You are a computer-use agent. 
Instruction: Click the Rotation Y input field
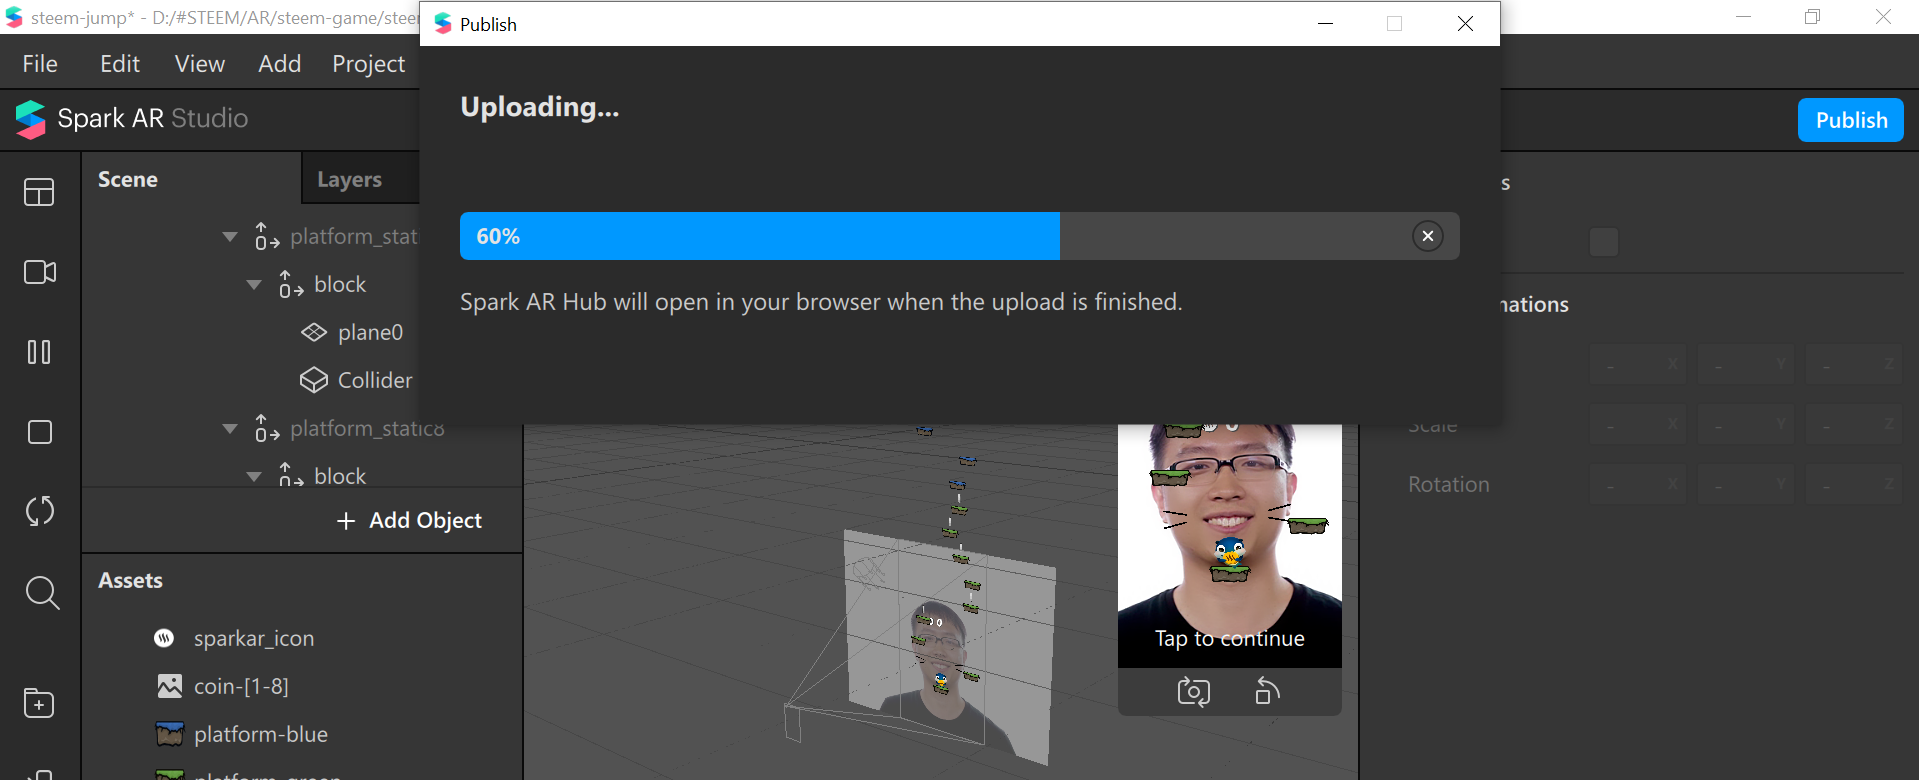coord(1746,484)
